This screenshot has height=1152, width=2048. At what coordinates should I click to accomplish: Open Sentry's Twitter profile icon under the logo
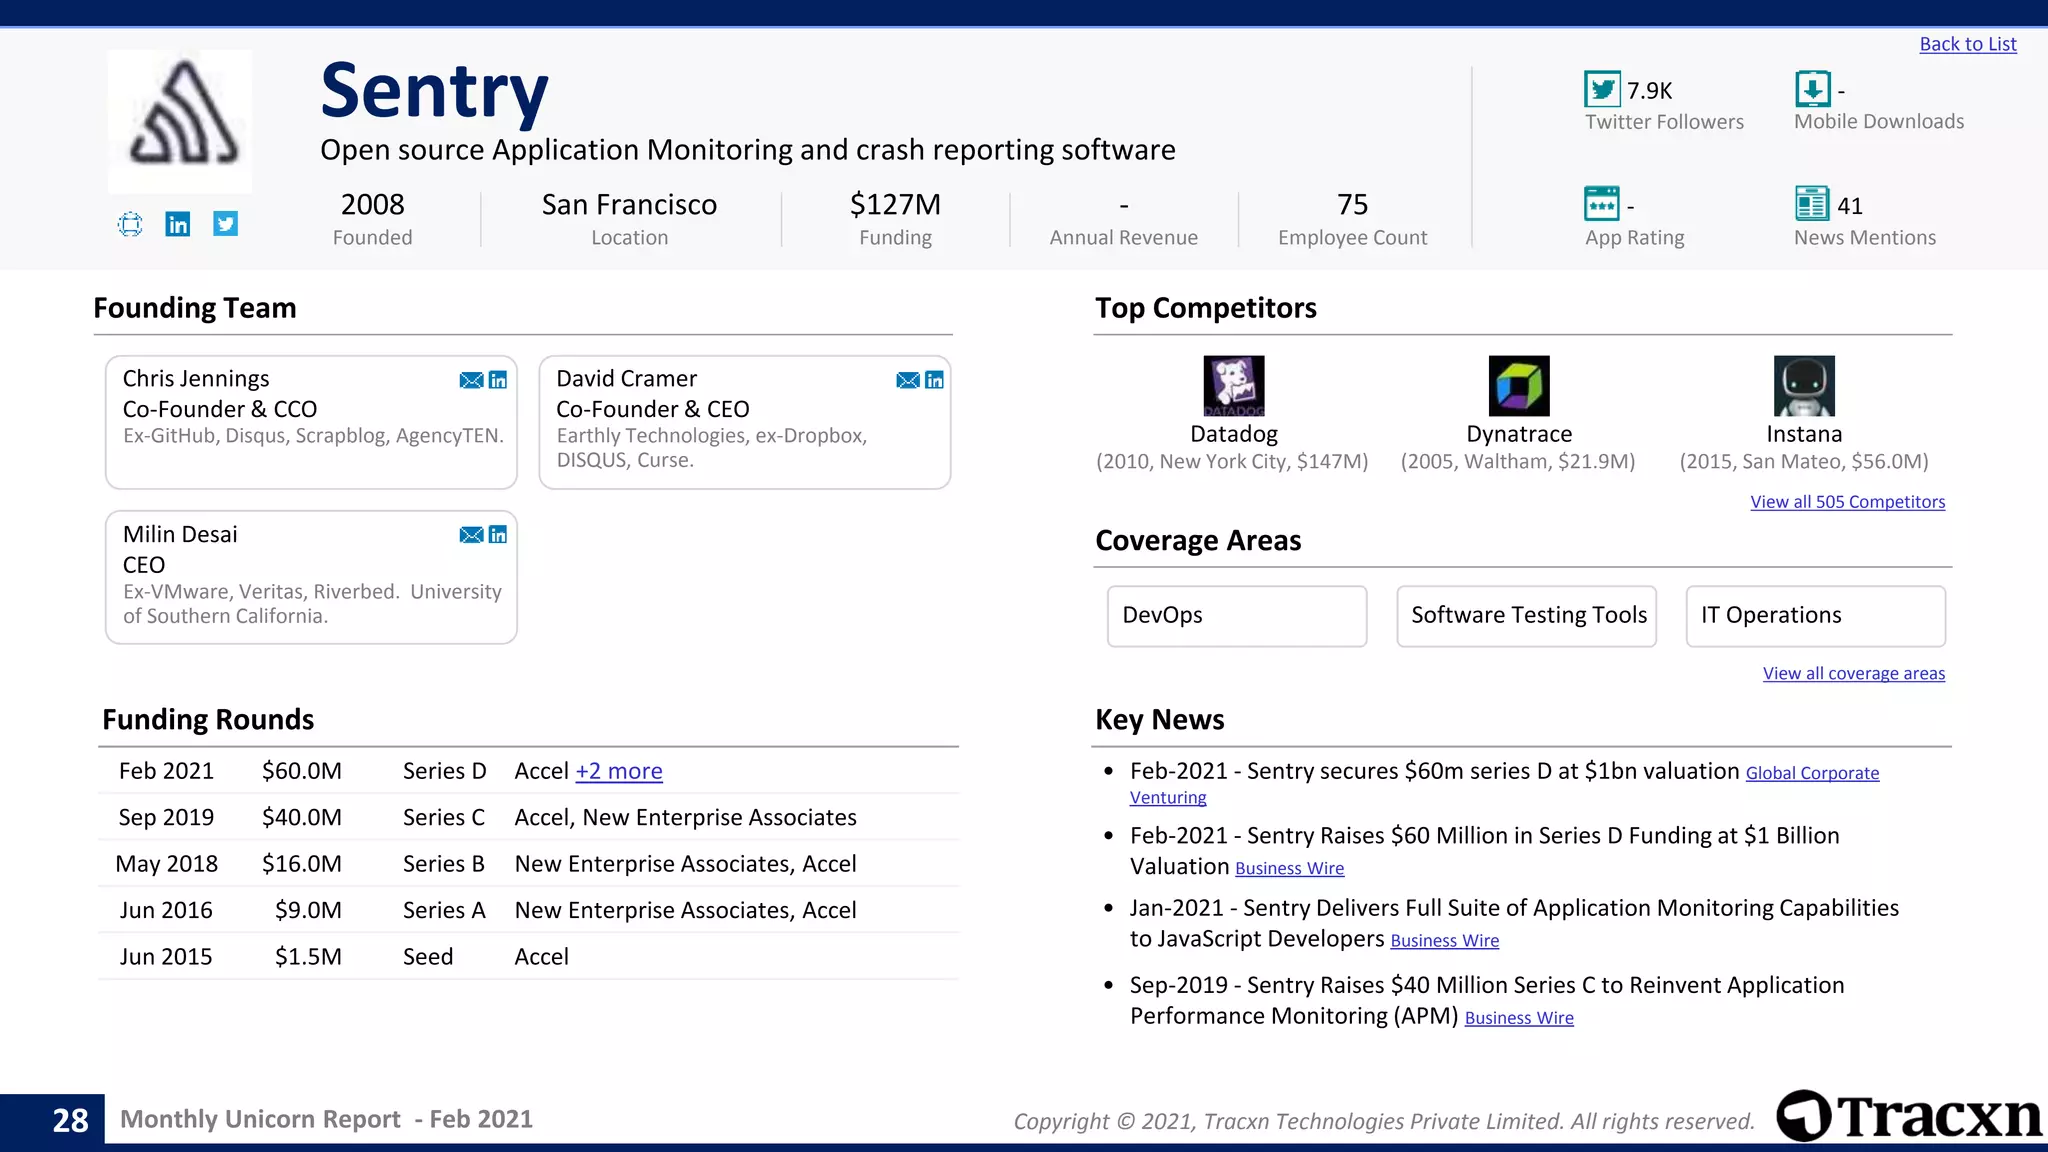point(226,224)
